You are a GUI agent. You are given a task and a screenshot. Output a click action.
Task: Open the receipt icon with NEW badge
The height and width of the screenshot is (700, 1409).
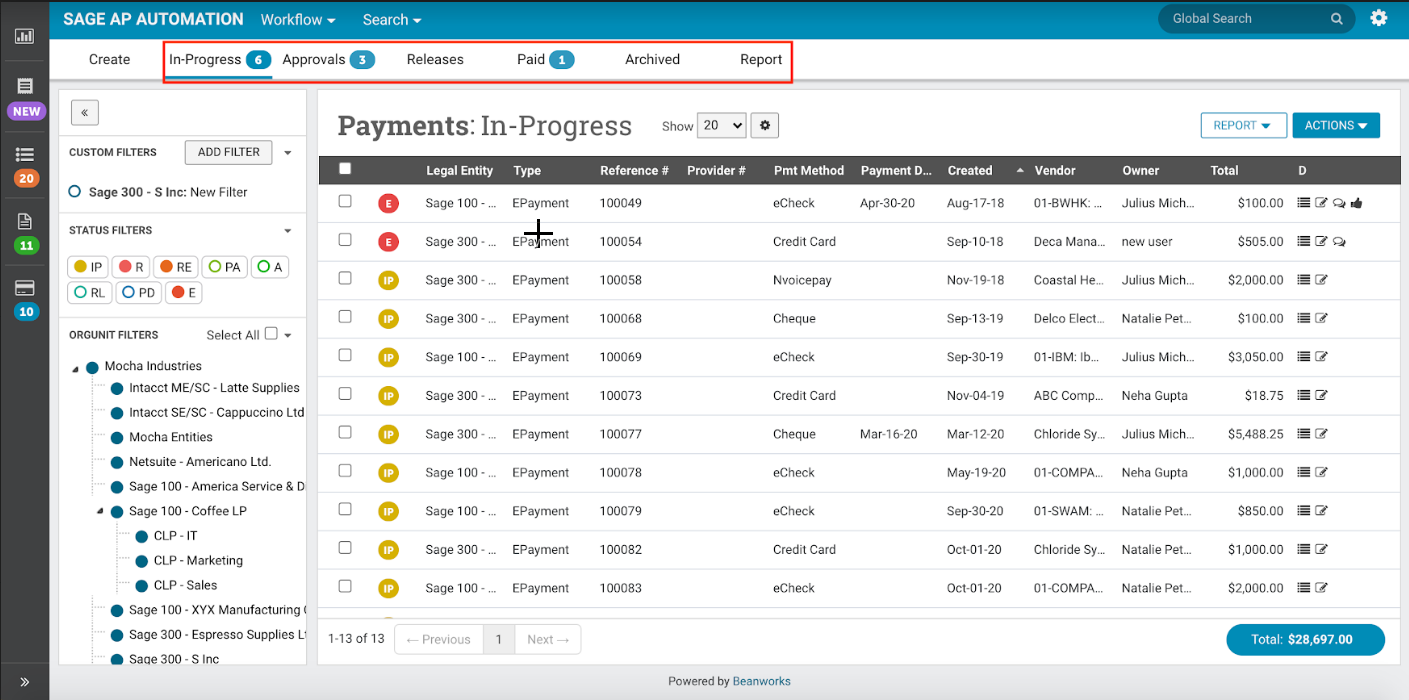25,86
